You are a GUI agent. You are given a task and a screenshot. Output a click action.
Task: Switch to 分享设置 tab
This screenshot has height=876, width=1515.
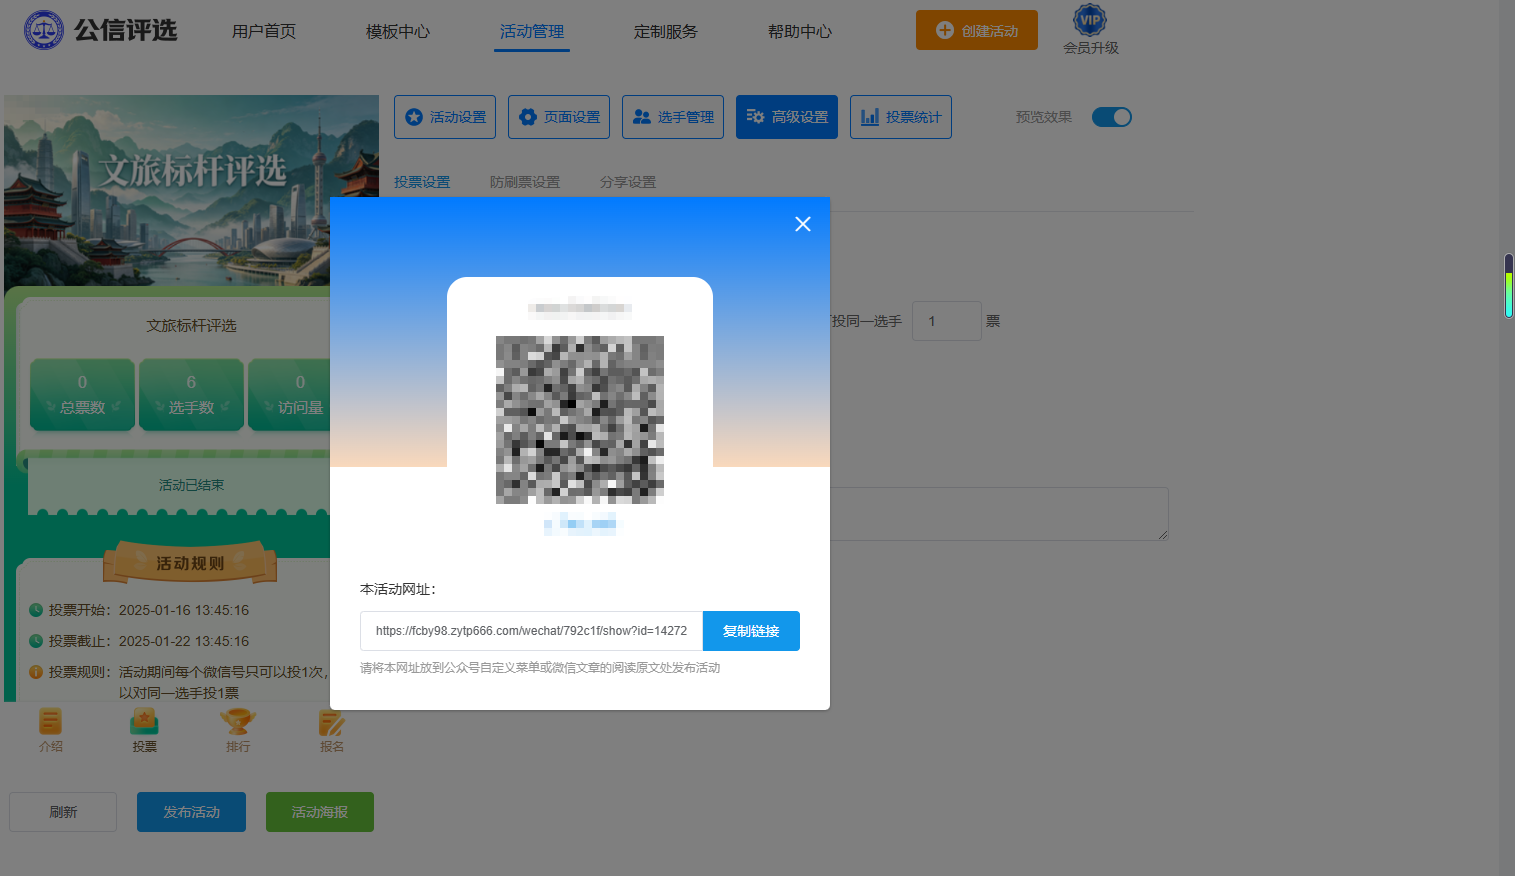tap(628, 182)
